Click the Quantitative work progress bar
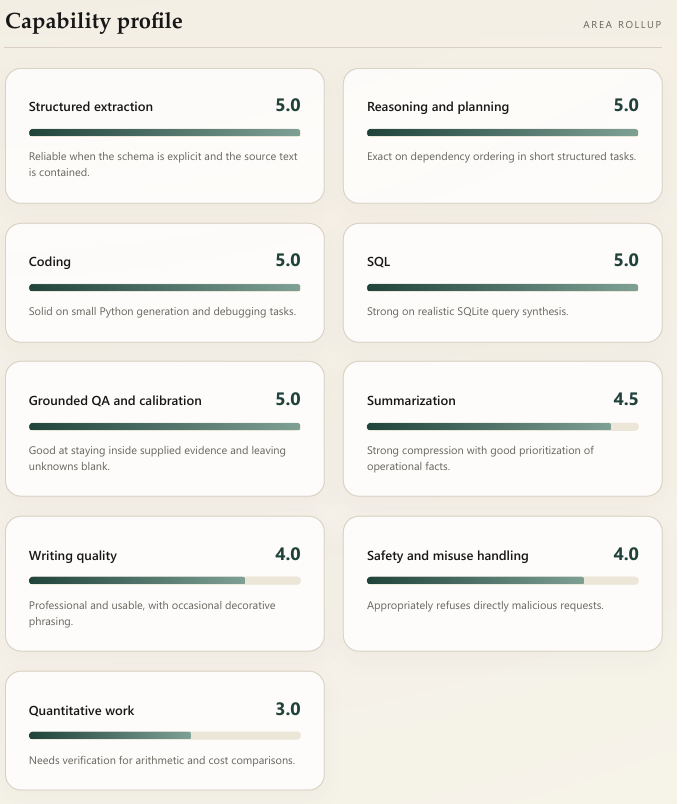Viewport: 683px width, 804px height. pos(164,736)
